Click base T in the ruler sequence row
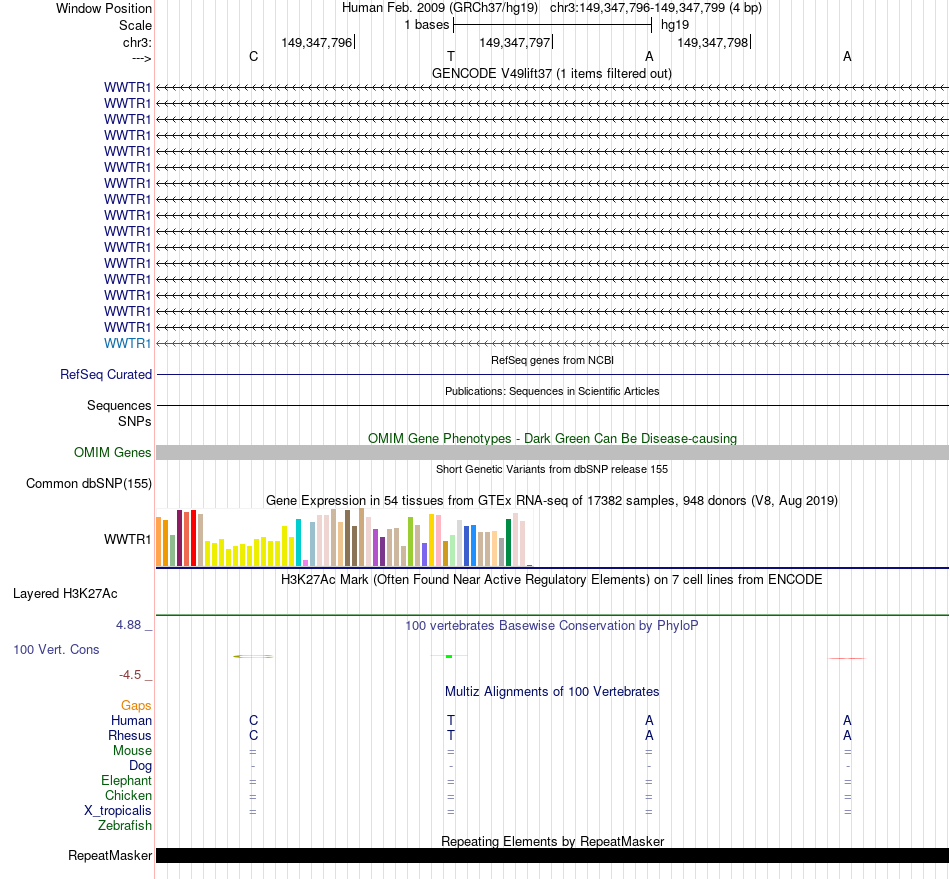The height and width of the screenshot is (879, 950). click(x=451, y=56)
